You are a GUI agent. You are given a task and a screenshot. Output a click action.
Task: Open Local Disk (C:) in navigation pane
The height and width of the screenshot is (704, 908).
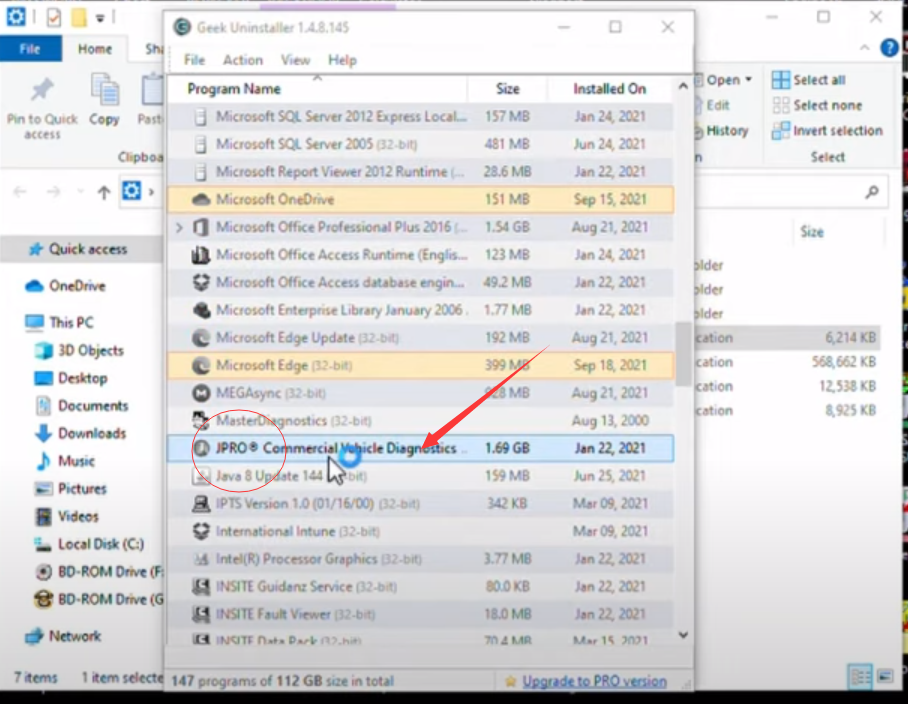click(x=89, y=544)
